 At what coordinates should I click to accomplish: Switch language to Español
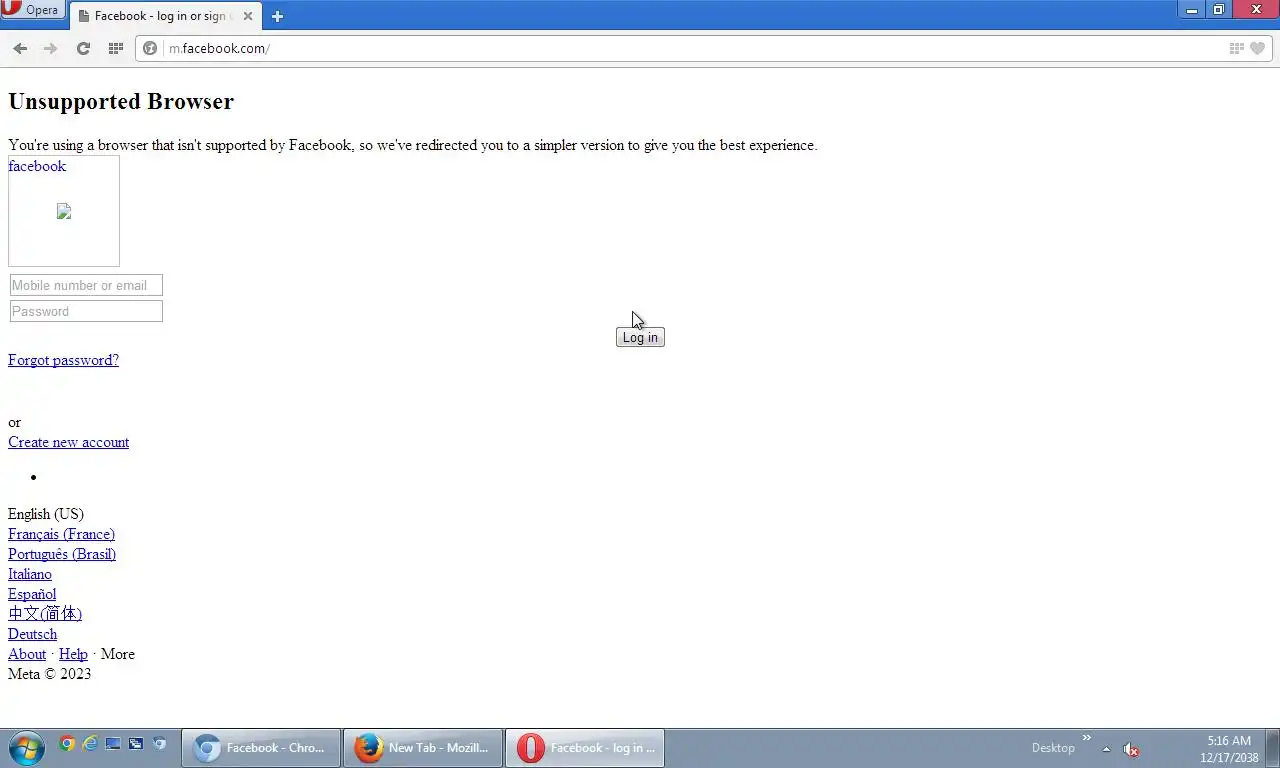(32, 594)
